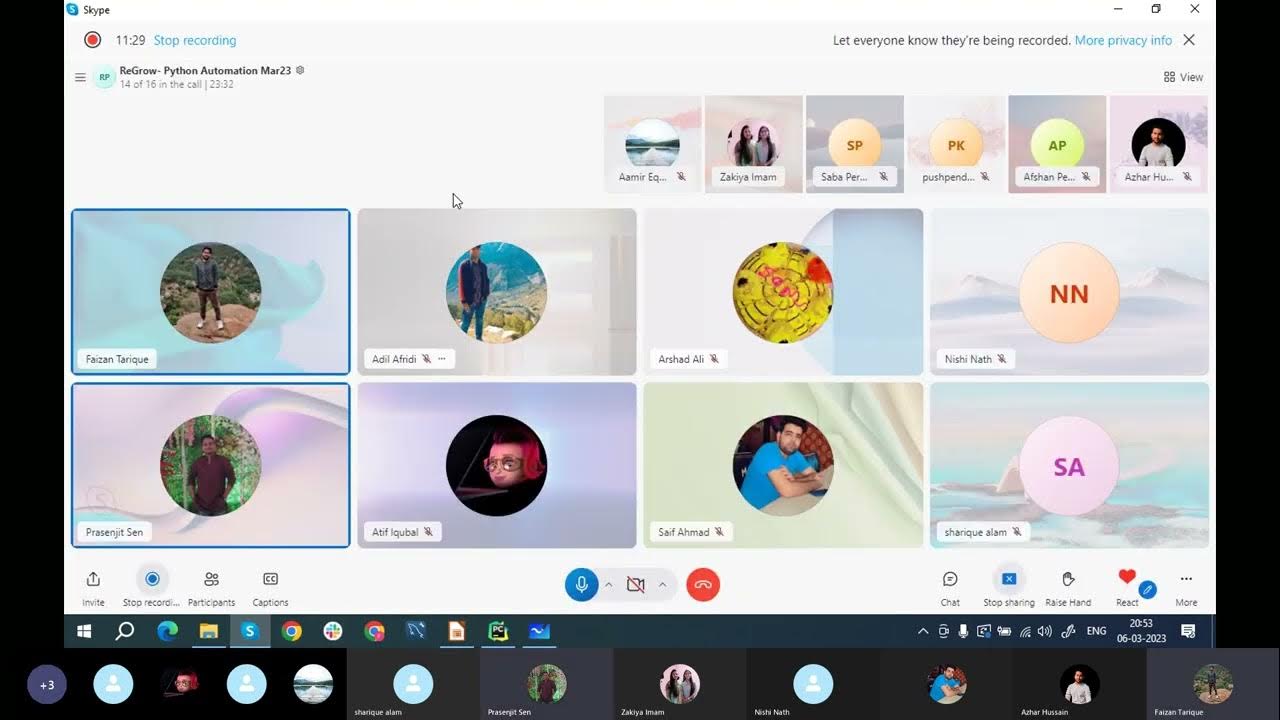Select Arshad Ali's tile
This screenshot has height=720, width=1280.
coord(783,292)
